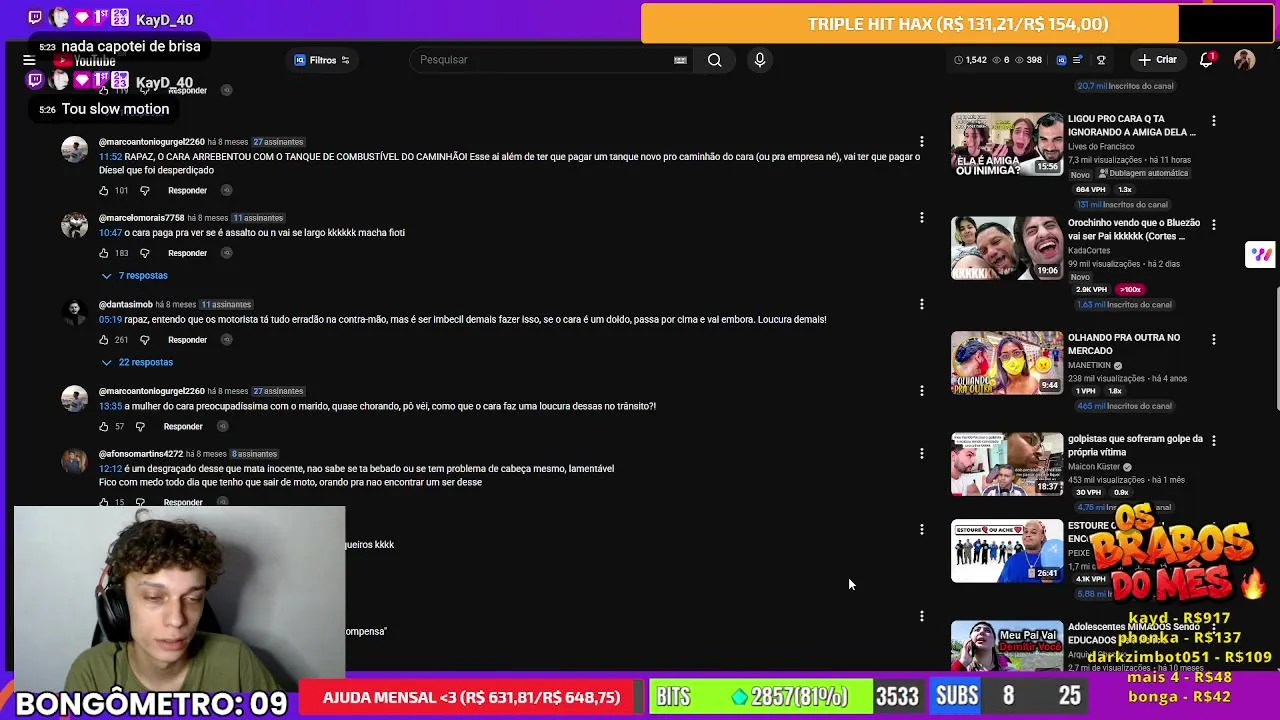This screenshot has width=1280, height=720.
Task: Open the account avatar menu
Action: 1244,60
